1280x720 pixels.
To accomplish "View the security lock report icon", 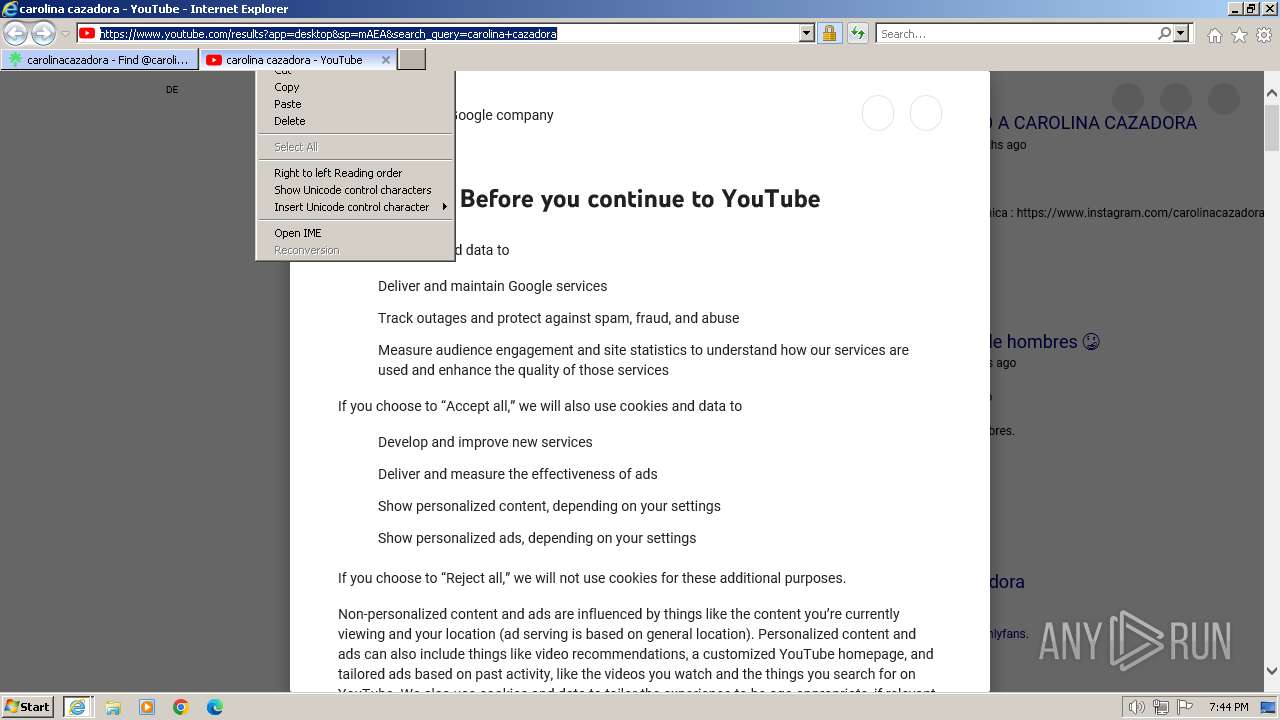I will point(829,34).
